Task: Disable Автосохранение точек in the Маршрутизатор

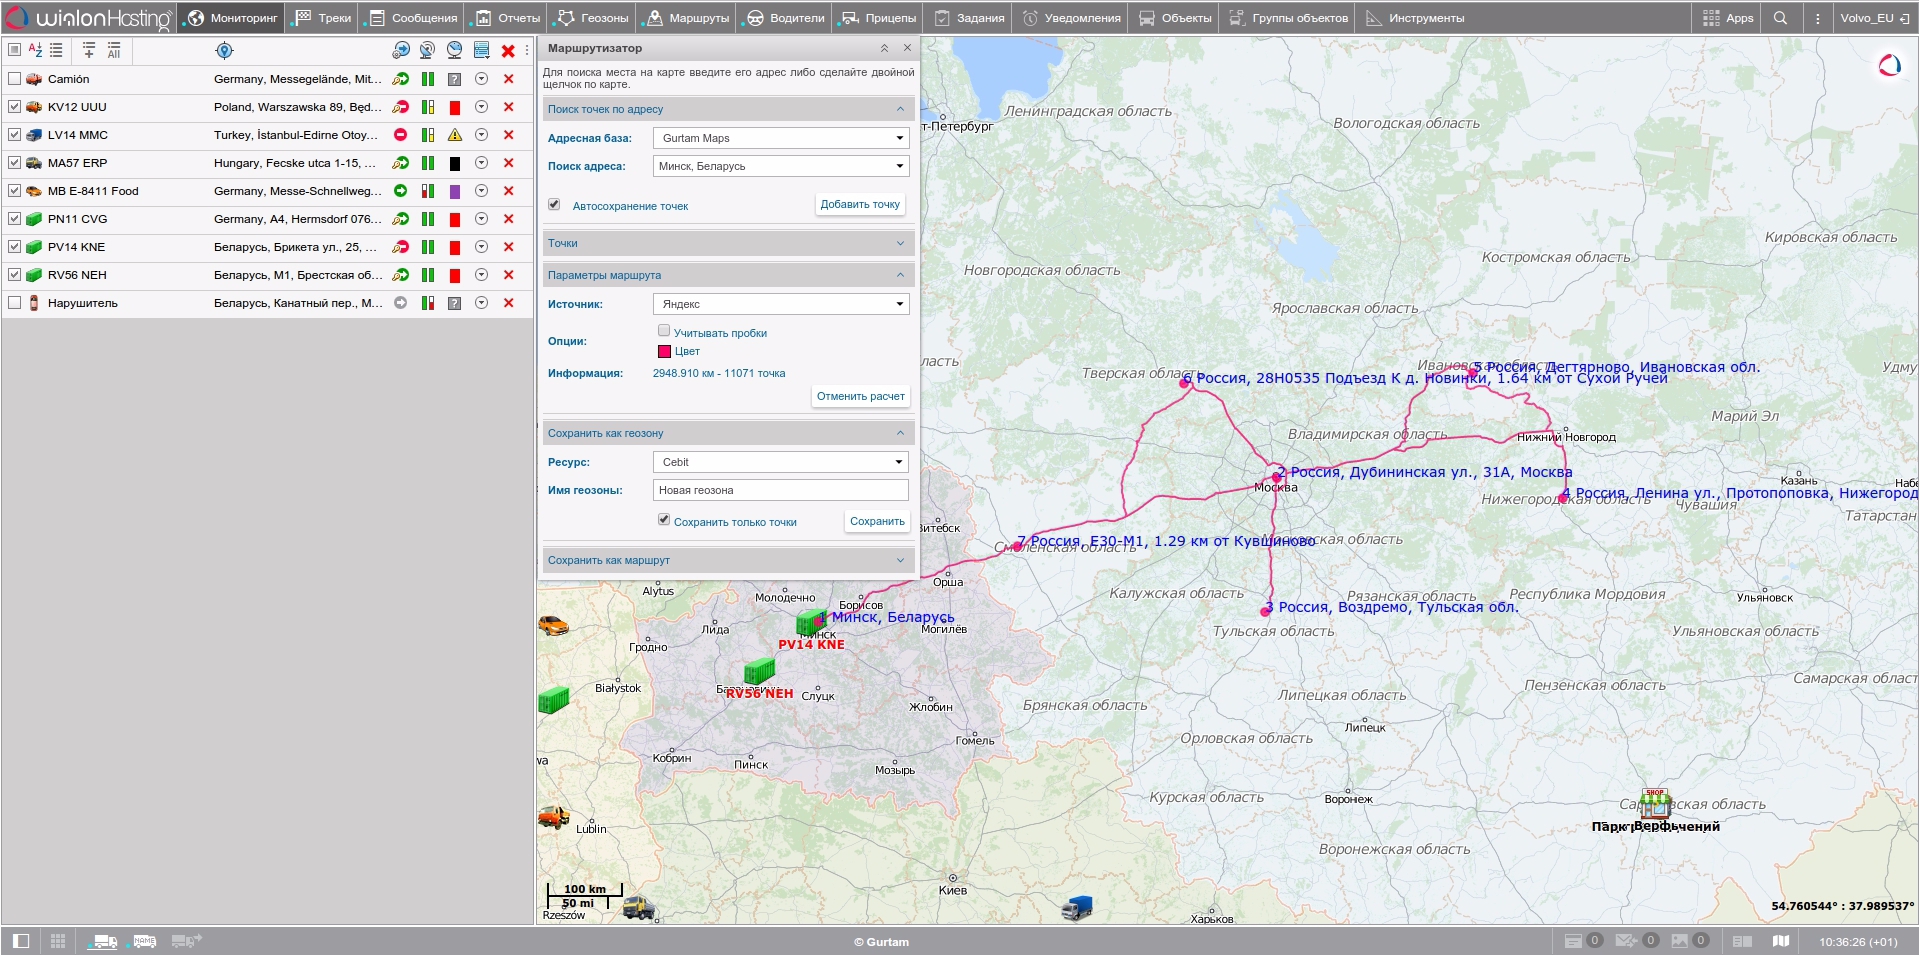Action: pos(553,204)
